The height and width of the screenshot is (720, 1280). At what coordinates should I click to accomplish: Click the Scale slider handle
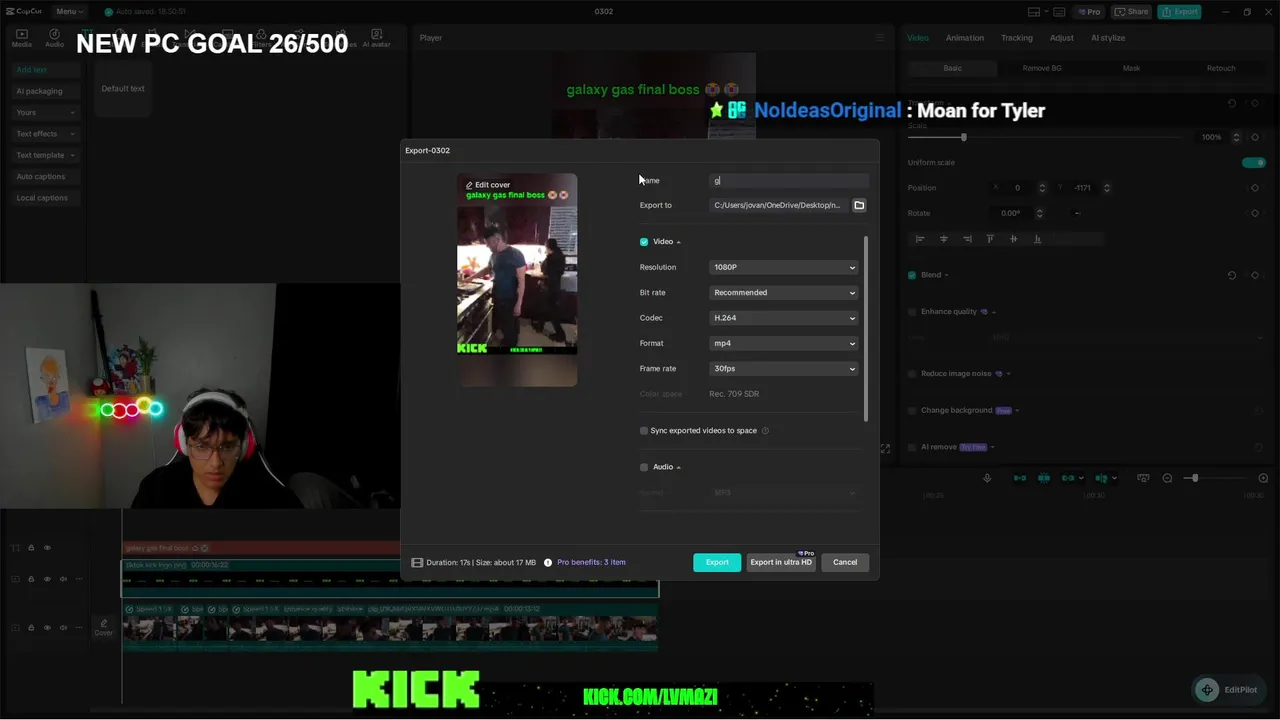(964, 137)
